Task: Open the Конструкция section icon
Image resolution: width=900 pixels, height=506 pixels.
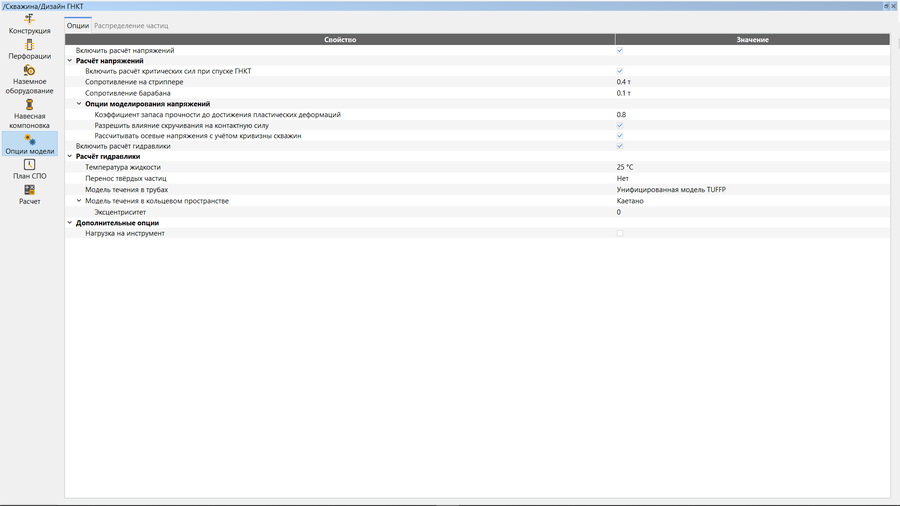Action: coord(29,19)
